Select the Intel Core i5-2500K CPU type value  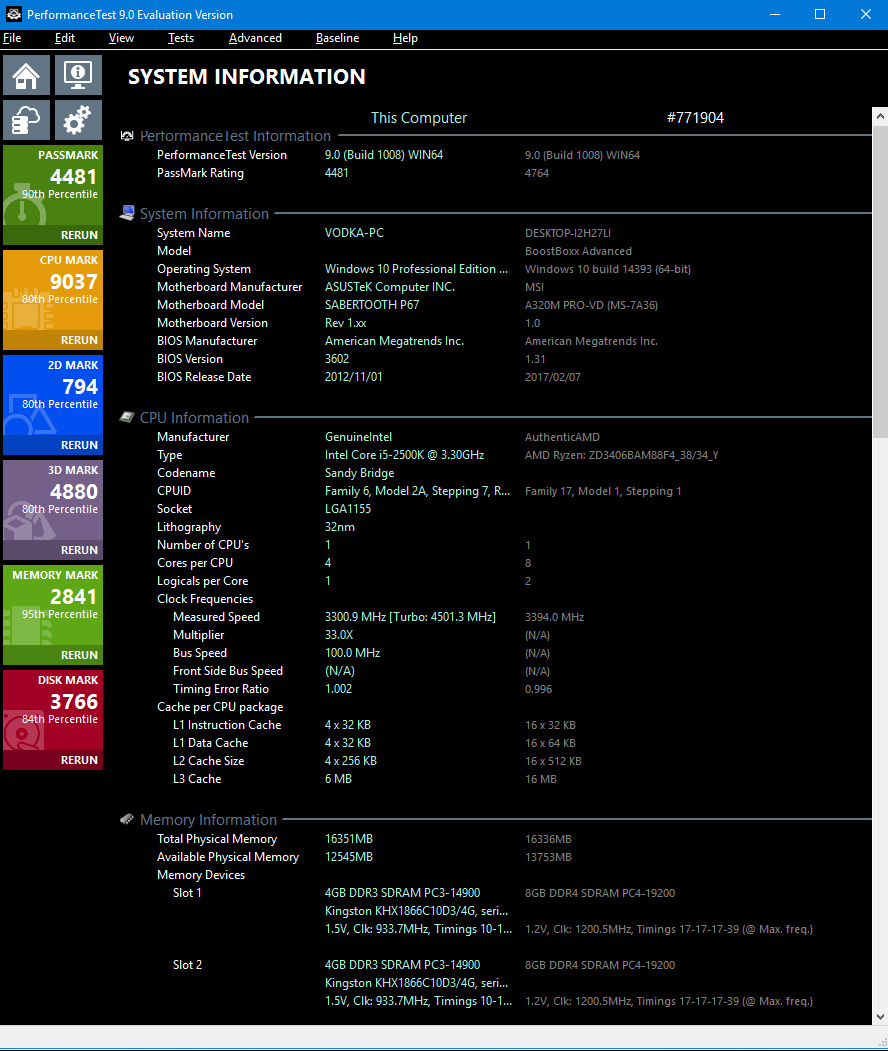[404, 454]
